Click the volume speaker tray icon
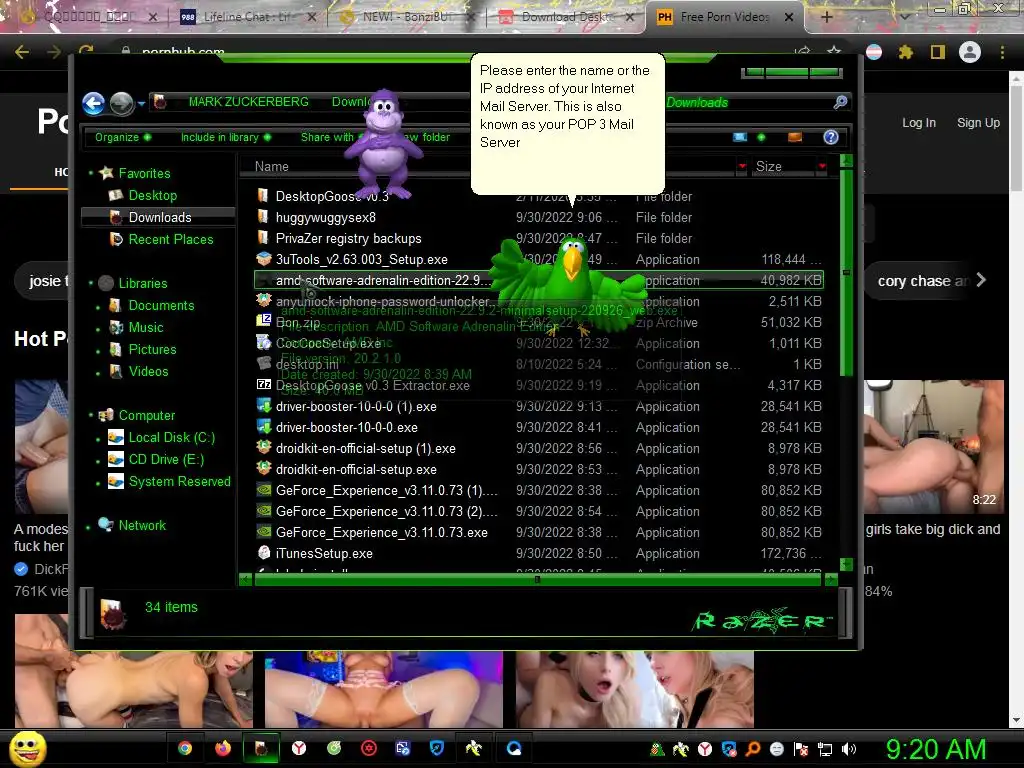 tap(849, 750)
